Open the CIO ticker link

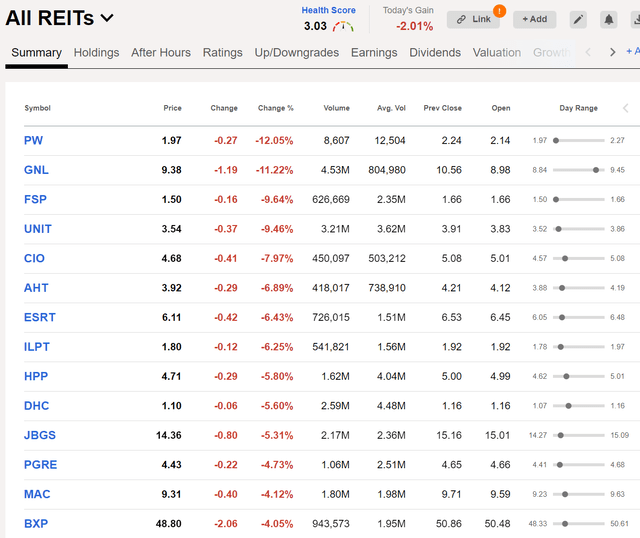[34, 258]
